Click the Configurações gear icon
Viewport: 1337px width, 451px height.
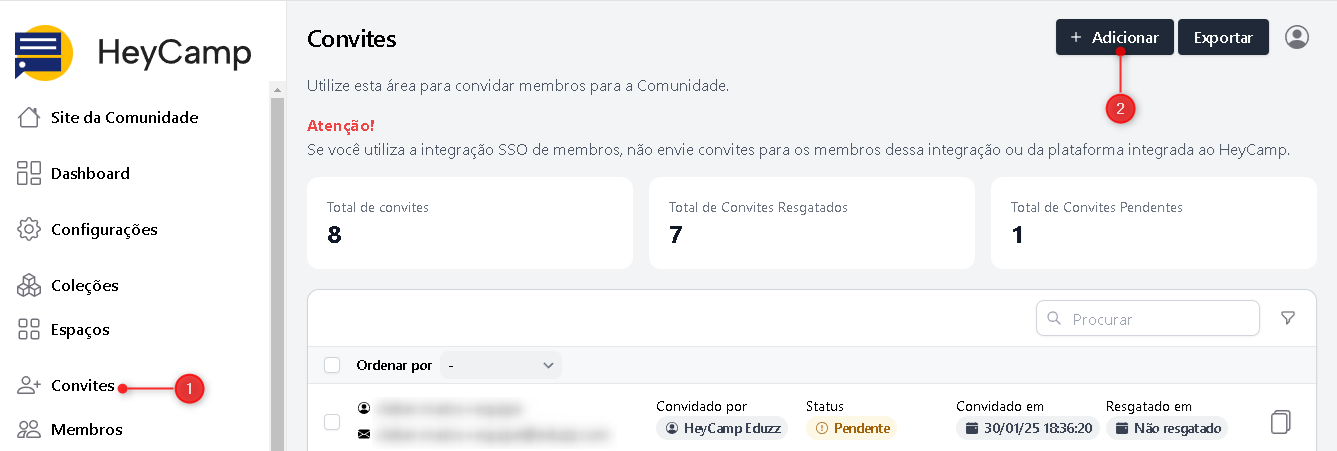click(29, 229)
